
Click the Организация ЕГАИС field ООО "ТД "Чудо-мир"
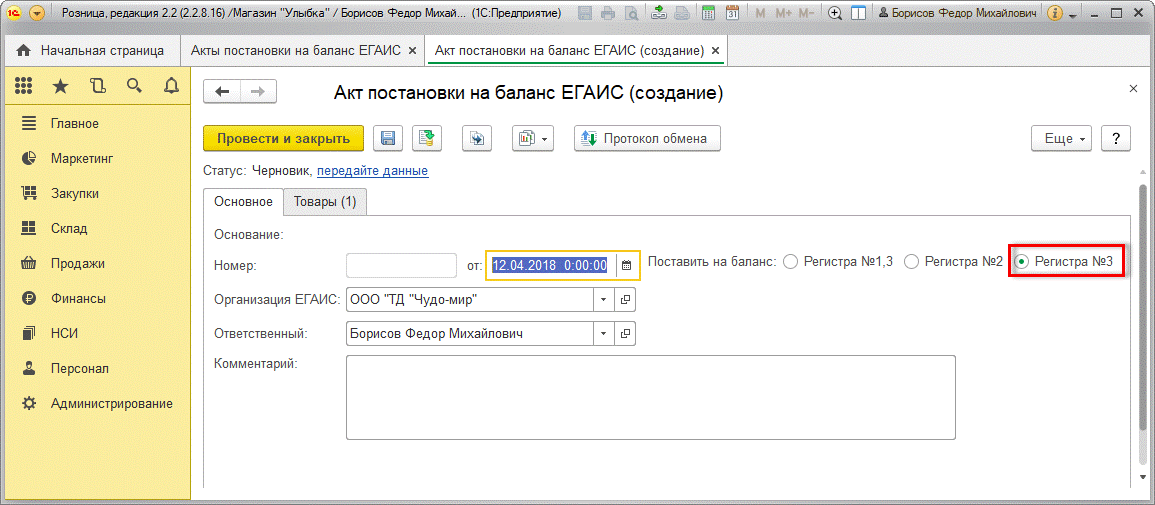coord(470,300)
